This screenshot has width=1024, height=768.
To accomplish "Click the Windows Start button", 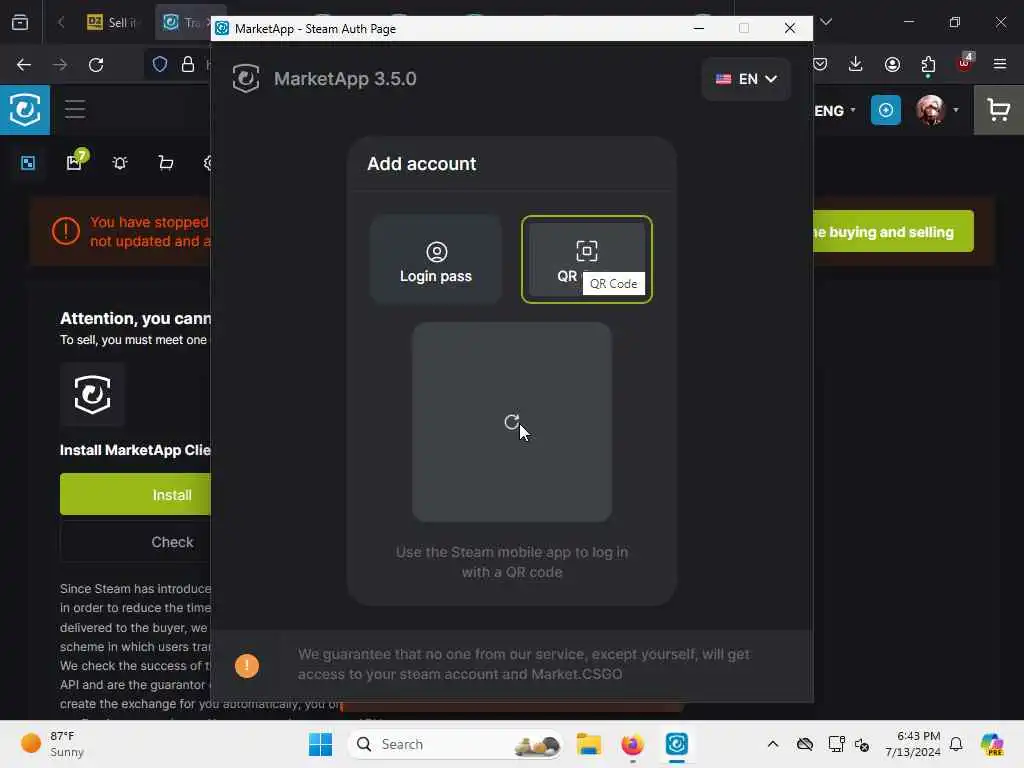I will pos(320,744).
